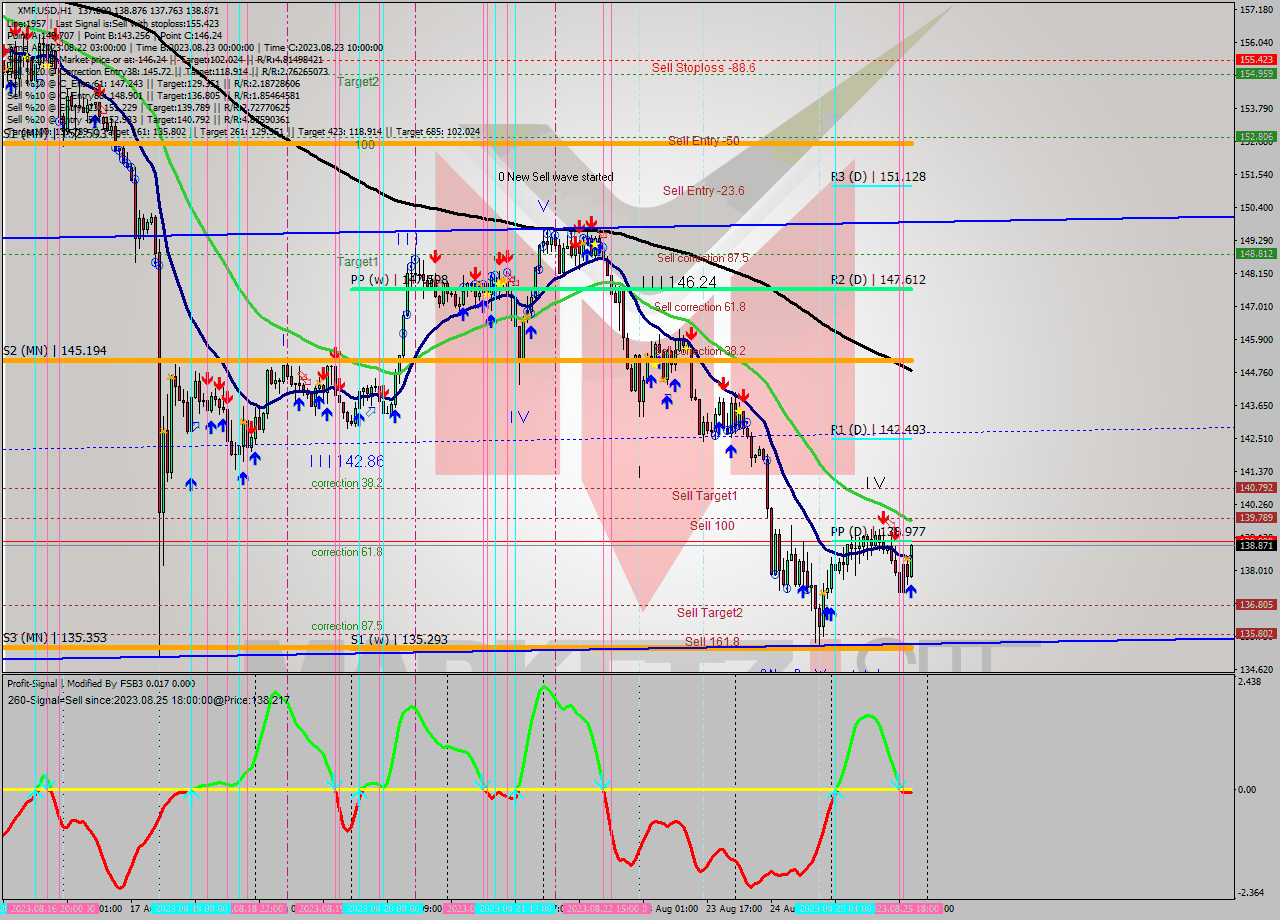
Task: Click red down arrow beside PP (D) label
Action: coord(883,518)
